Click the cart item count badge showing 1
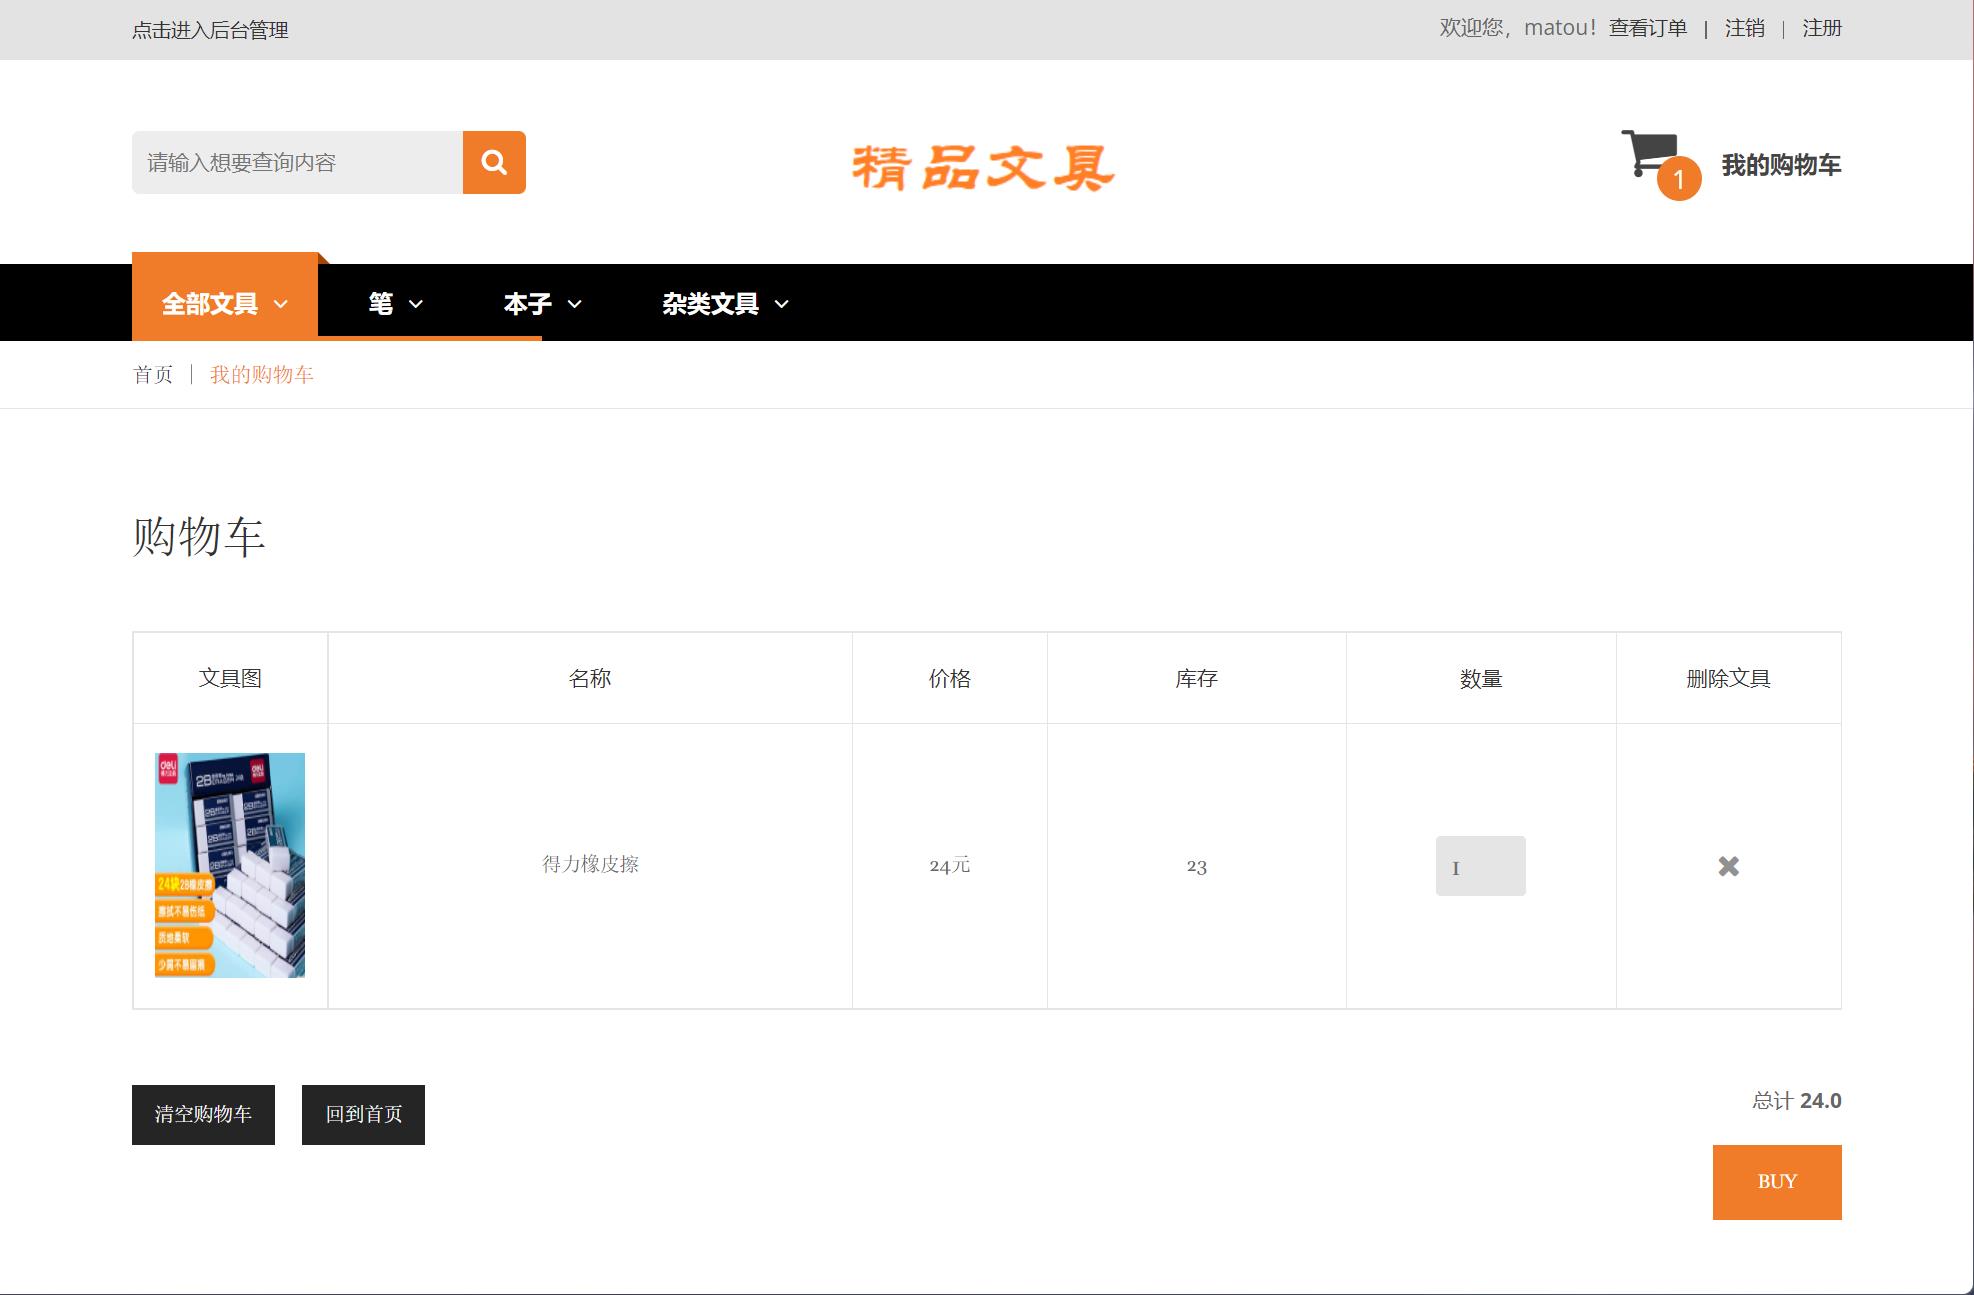1974x1295 pixels. click(x=1677, y=180)
